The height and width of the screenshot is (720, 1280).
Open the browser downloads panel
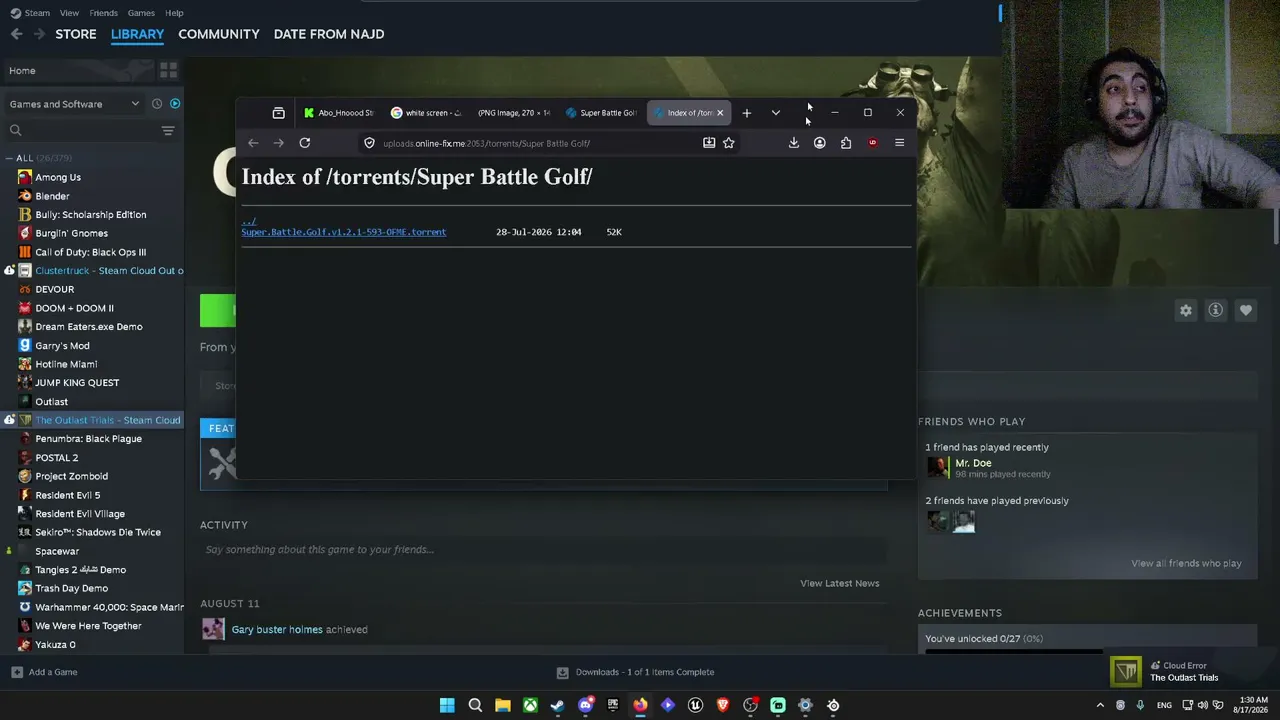point(794,143)
